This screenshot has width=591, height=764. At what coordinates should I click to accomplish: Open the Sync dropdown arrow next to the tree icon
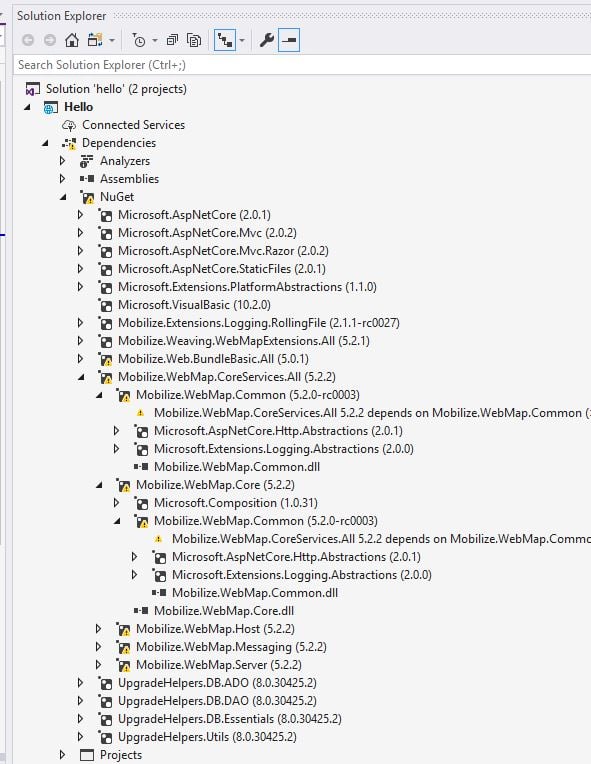point(242,40)
